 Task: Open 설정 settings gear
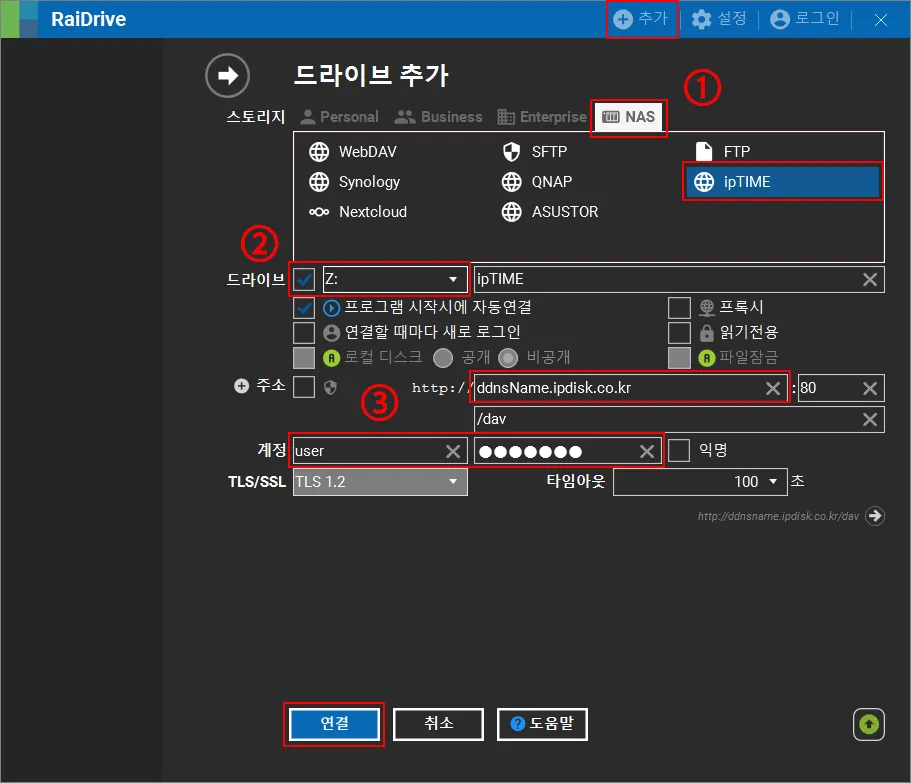click(701, 19)
